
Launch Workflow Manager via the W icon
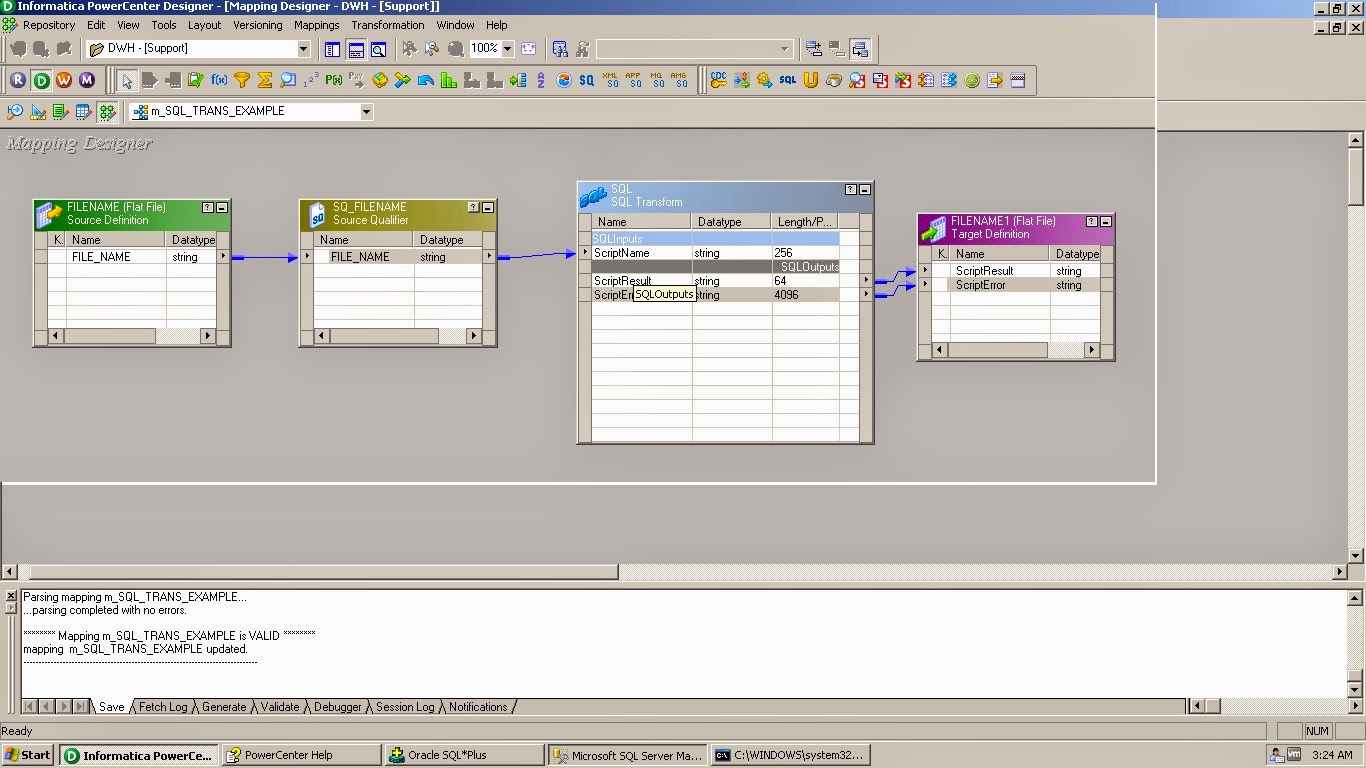(62, 81)
